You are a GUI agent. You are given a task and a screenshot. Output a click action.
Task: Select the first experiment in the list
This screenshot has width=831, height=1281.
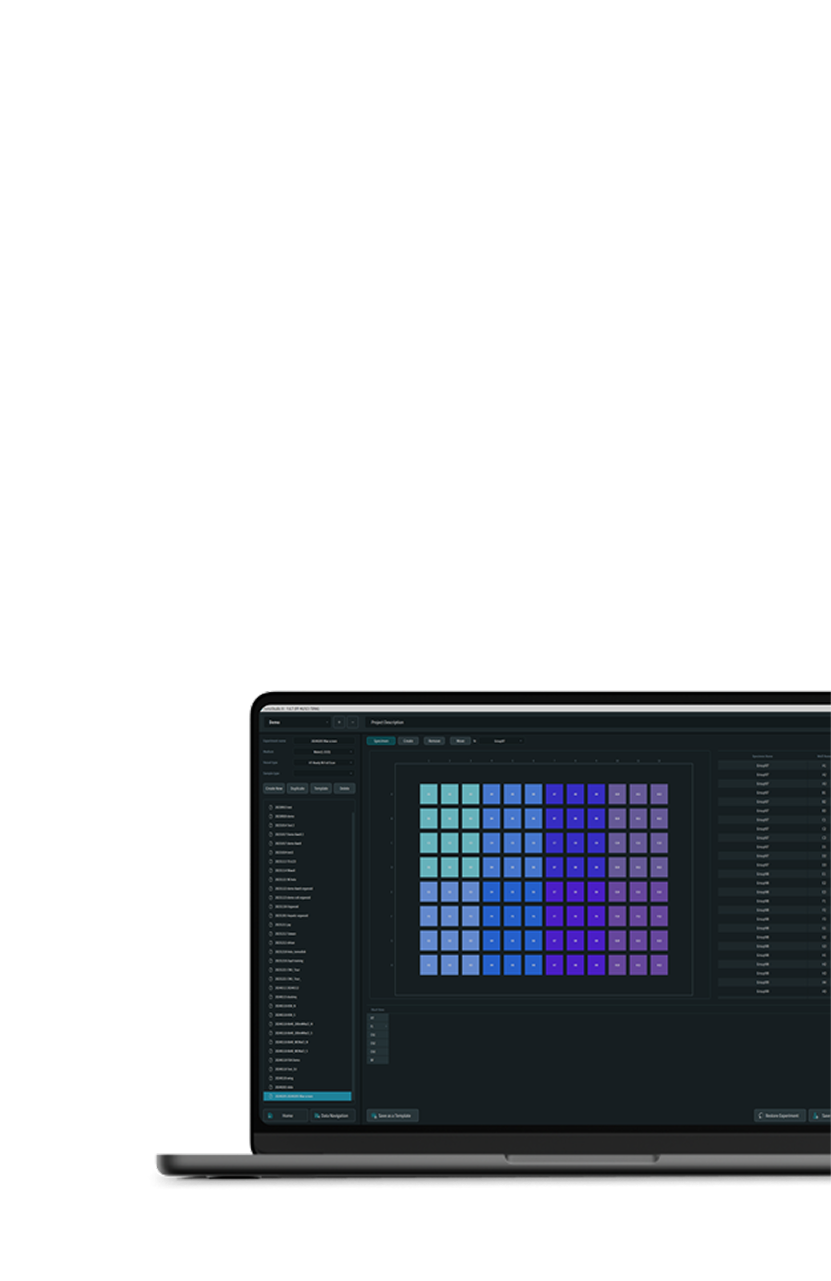point(307,807)
